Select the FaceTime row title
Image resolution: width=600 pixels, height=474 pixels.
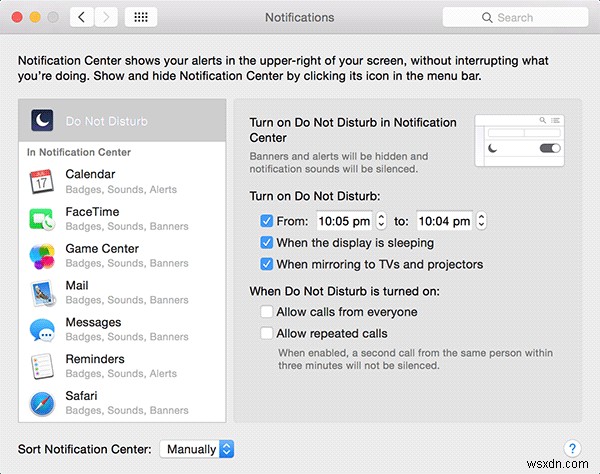pyautogui.click(x=92, y=212)
